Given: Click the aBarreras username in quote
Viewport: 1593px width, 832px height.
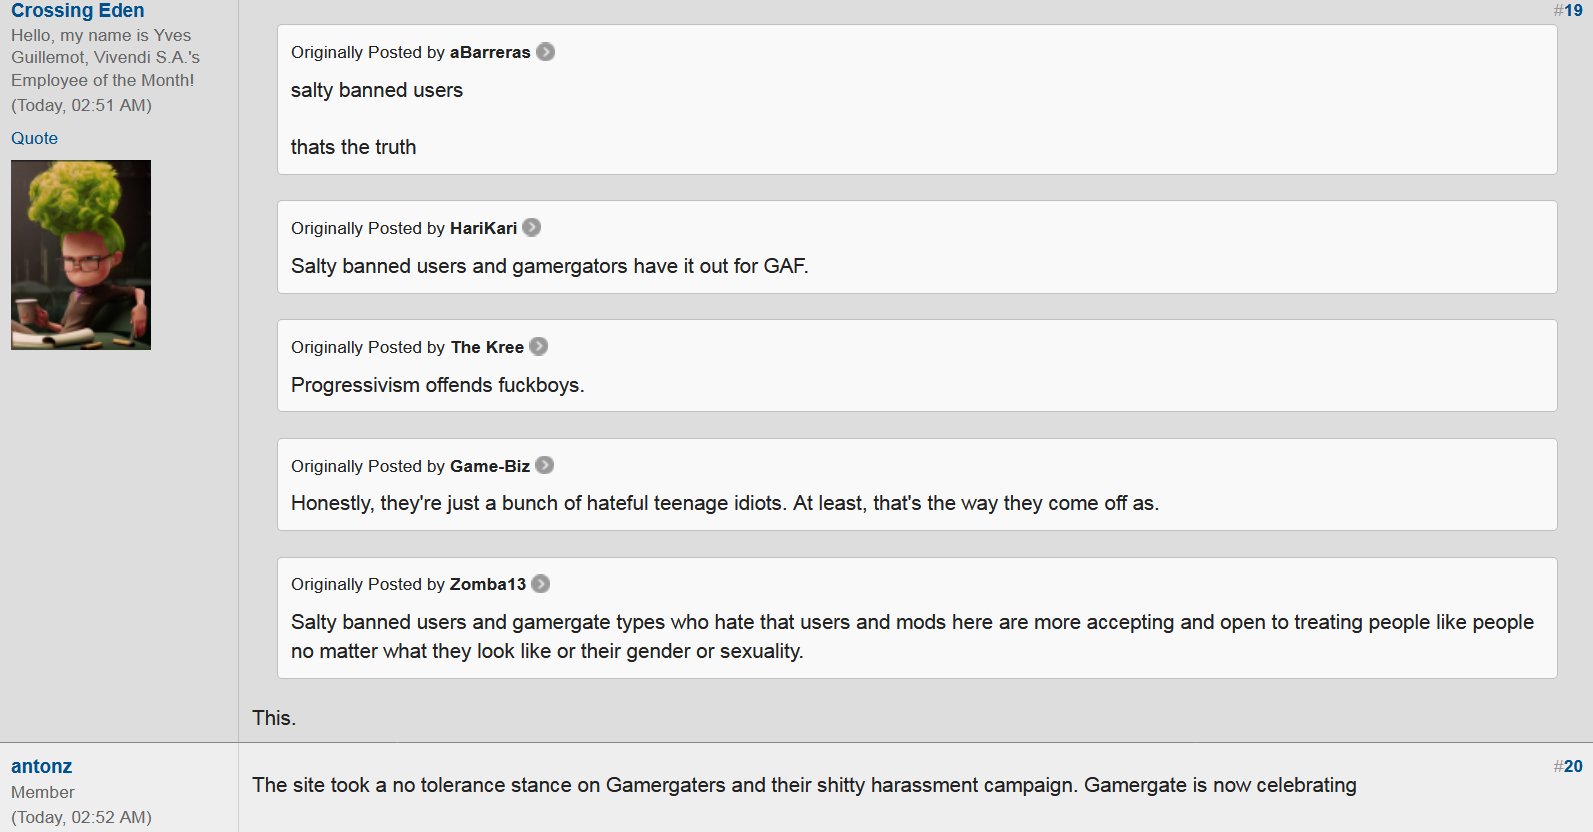Looking at the screenshot, I should tap(490, 52).
